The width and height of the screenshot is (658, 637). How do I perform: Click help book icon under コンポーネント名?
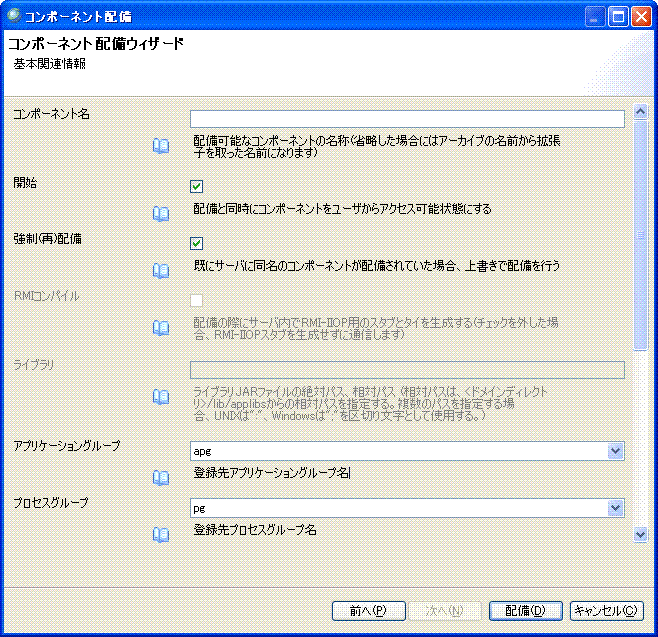[x=161, y=146]
